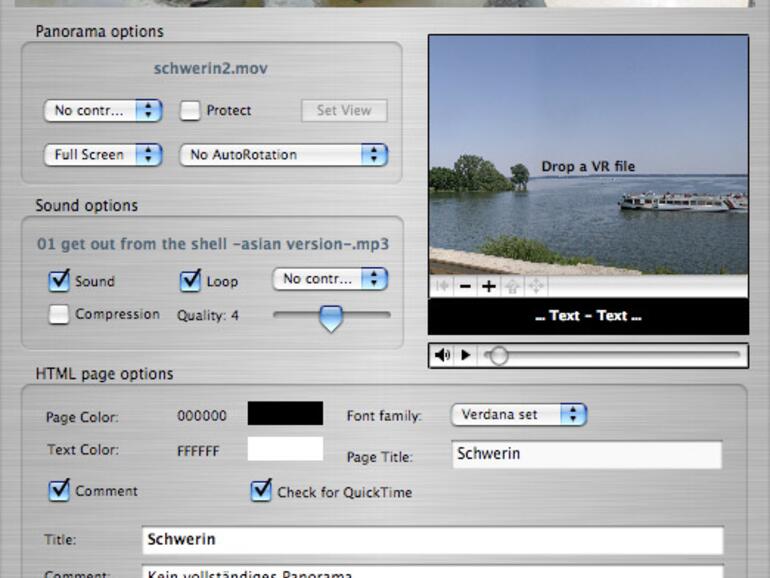Click the 'Drop a VR file' text
This screenshot has height=578, width=770.
tap(588, 167)
